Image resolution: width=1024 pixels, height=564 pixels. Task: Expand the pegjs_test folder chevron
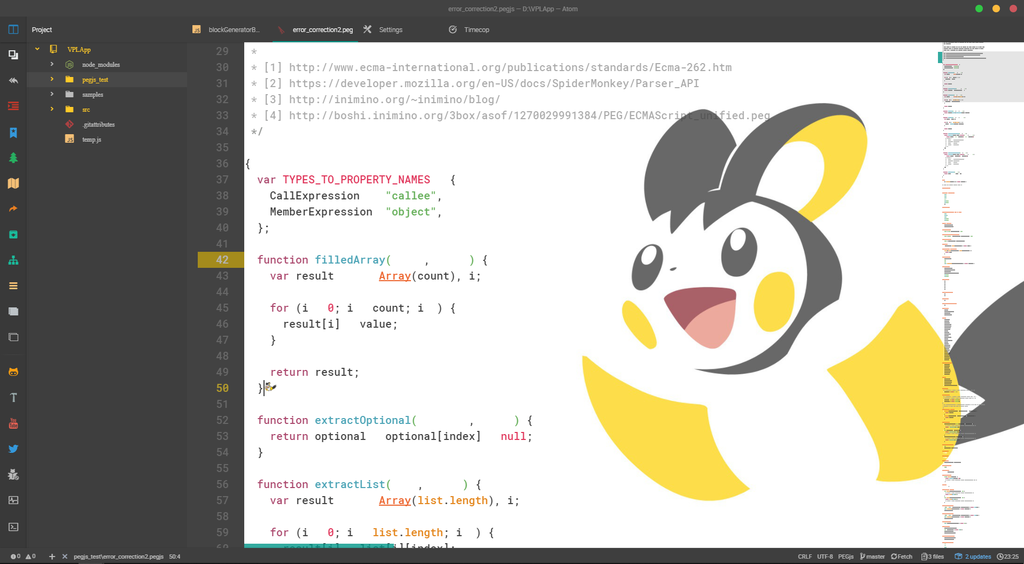click(52, 80)
